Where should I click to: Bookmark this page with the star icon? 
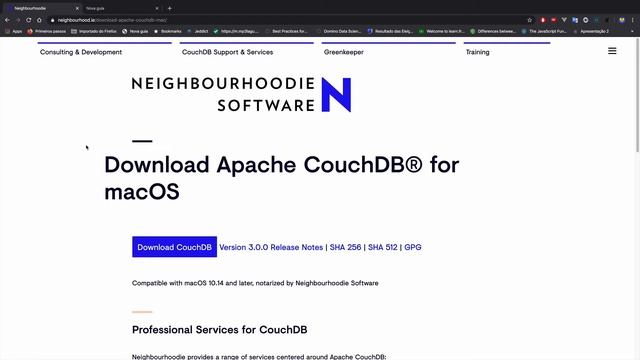pos(530,20)
